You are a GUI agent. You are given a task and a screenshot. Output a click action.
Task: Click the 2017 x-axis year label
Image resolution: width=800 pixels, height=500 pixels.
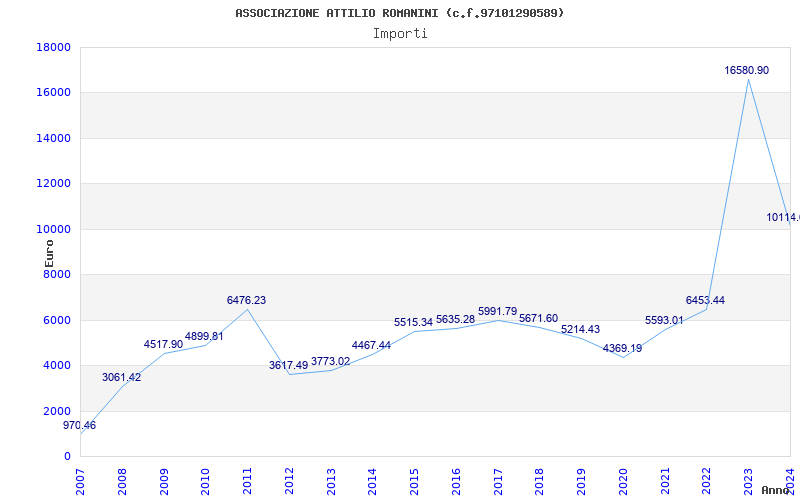(498, 482)
